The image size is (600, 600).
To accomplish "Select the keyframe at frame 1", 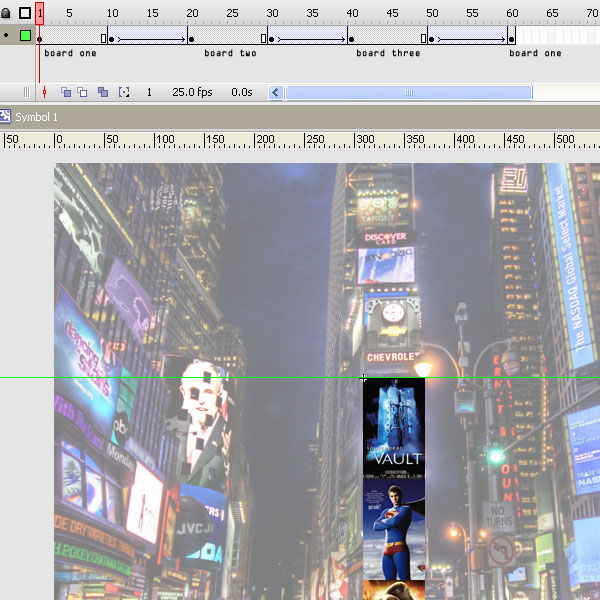I will 39,39.
